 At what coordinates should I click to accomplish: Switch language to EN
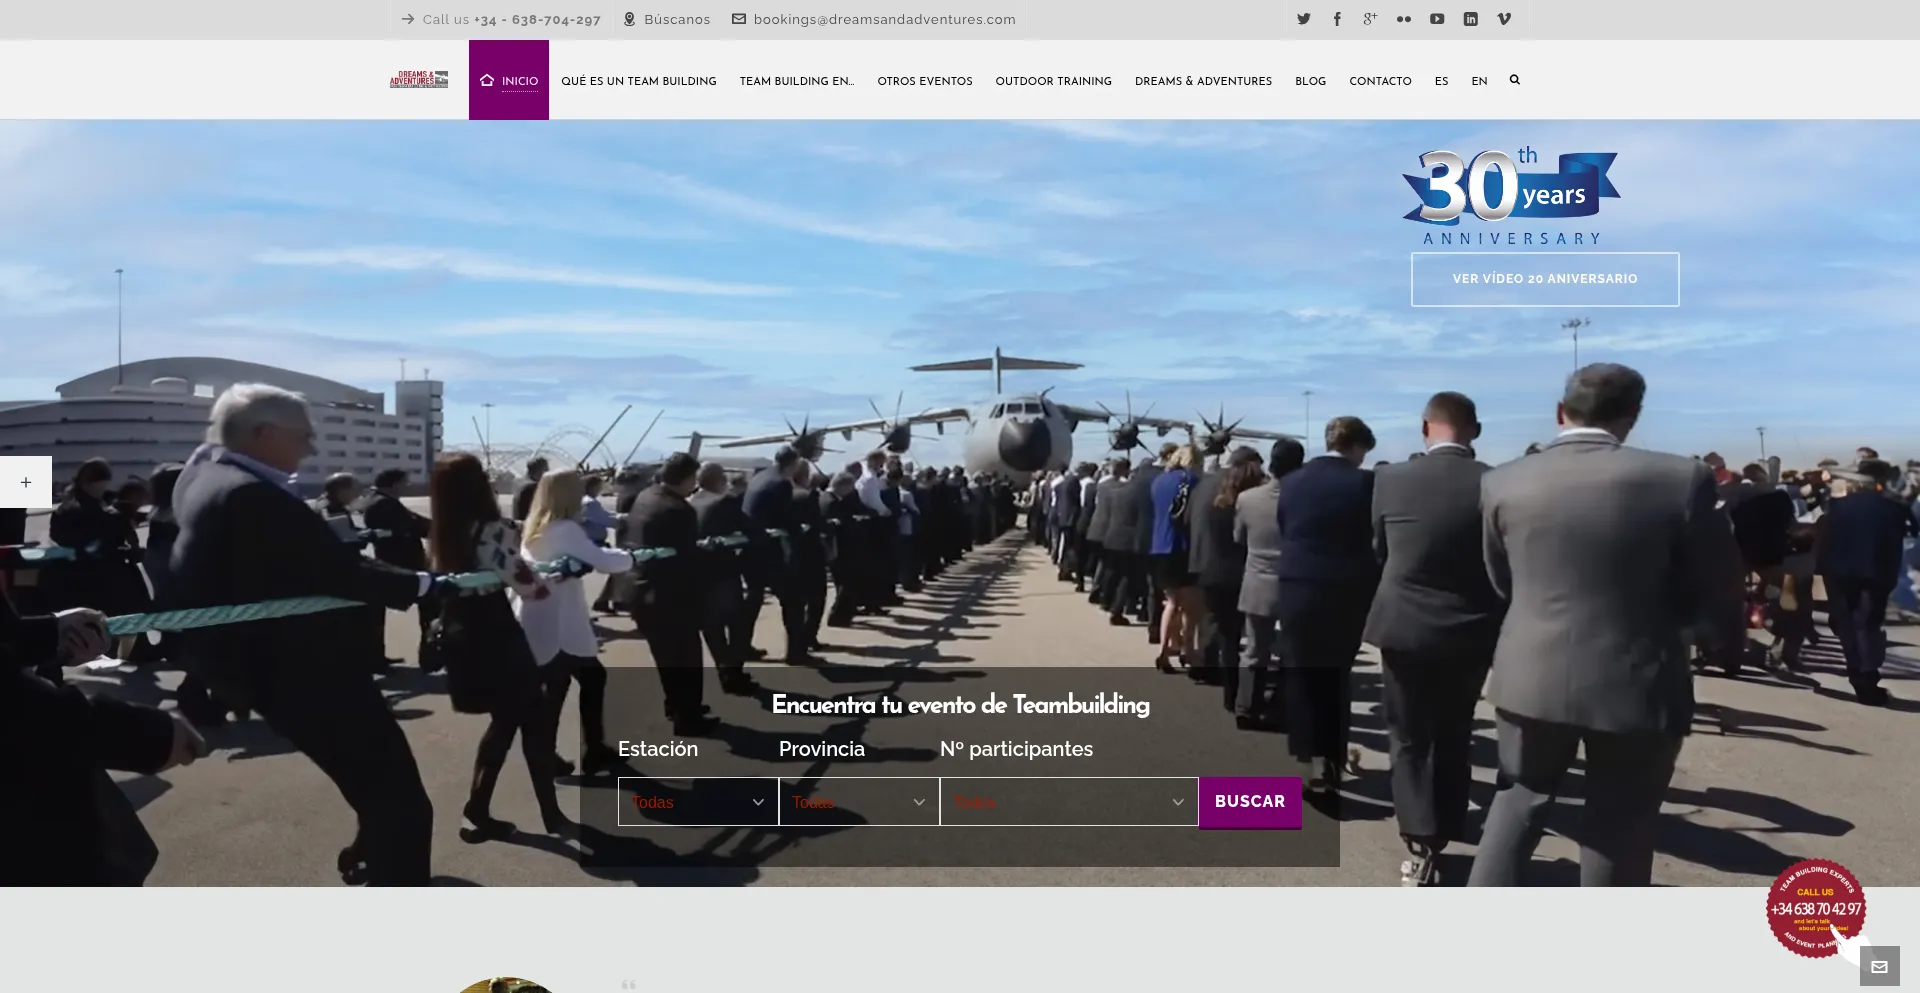(1479, 81)
